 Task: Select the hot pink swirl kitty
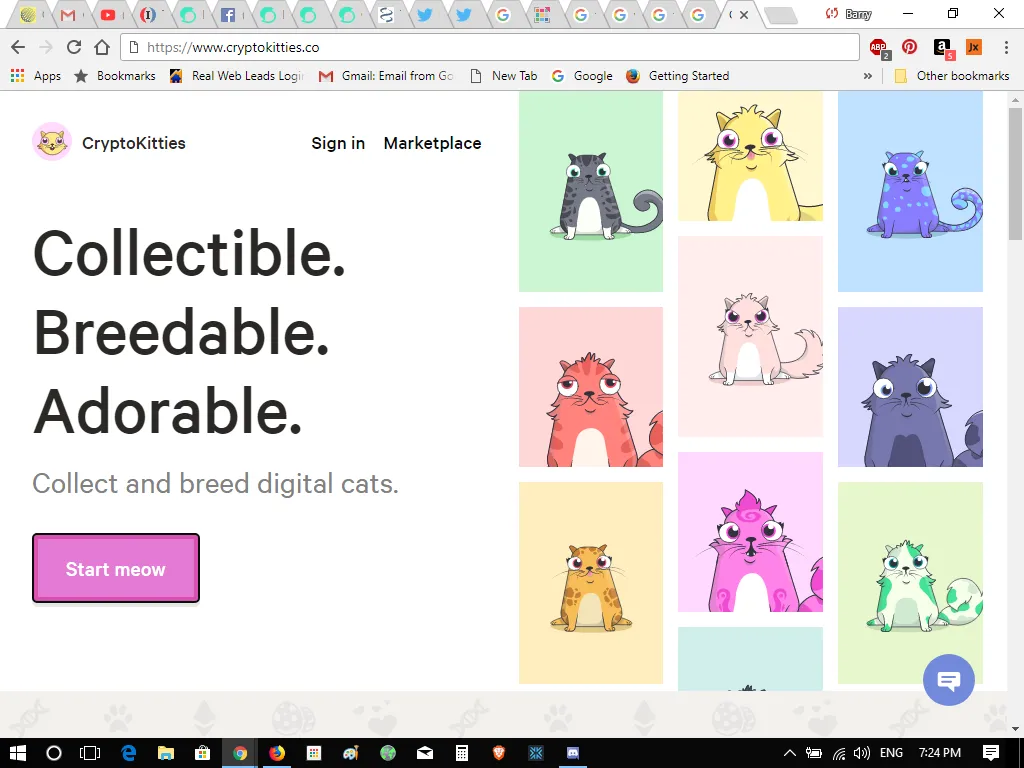(x=750, y=532)
